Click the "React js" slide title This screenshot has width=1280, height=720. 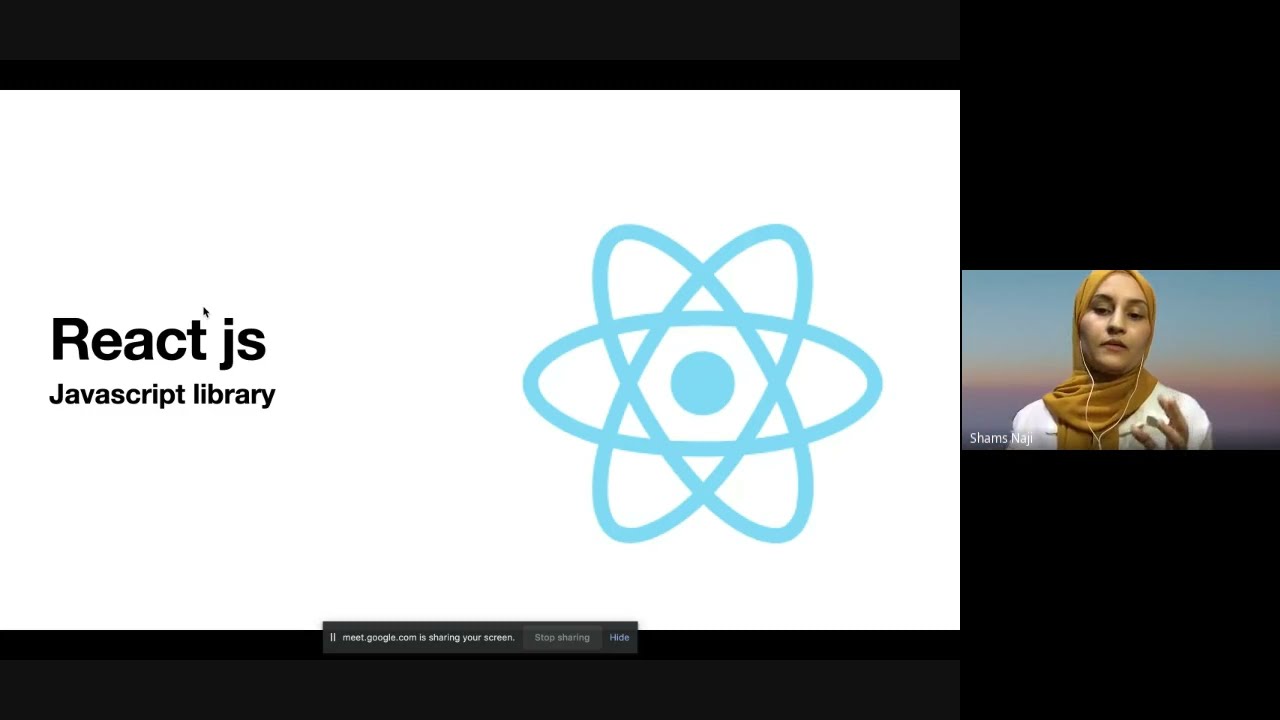click(x=158, y=340)
